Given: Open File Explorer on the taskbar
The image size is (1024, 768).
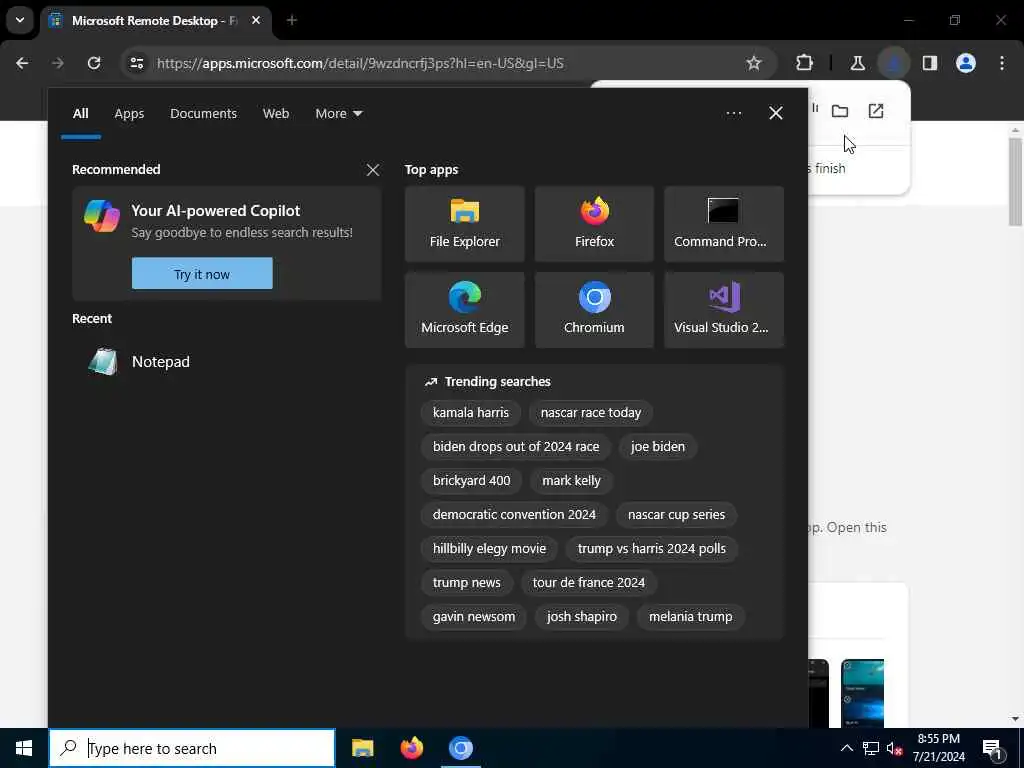Looking at the screenshot, I should [x=362, y=748].
